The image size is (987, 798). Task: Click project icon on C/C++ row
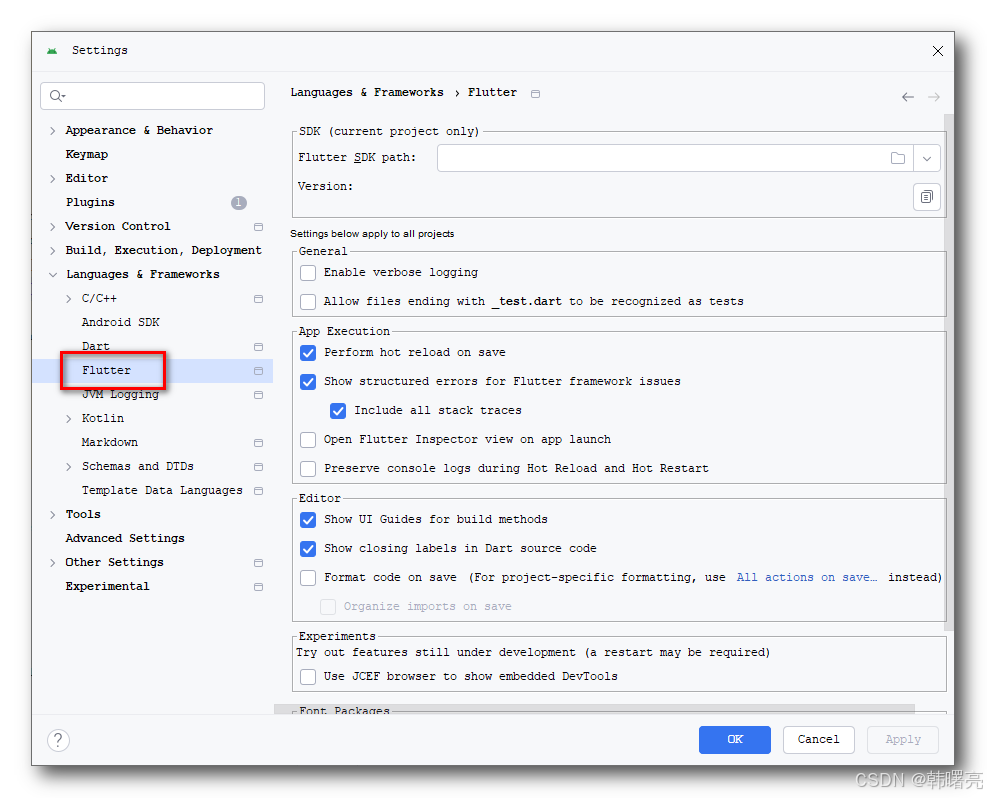click(258, 299)
